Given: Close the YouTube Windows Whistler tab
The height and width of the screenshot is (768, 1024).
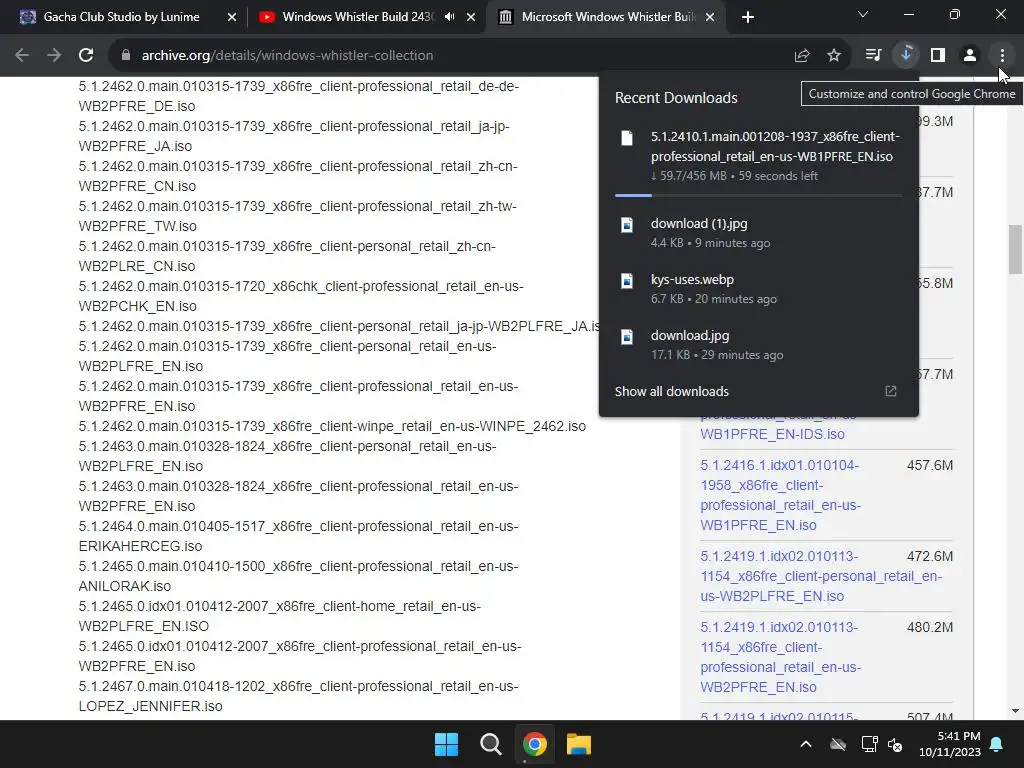Looking at the screenshot, I should tap(471, 18).
